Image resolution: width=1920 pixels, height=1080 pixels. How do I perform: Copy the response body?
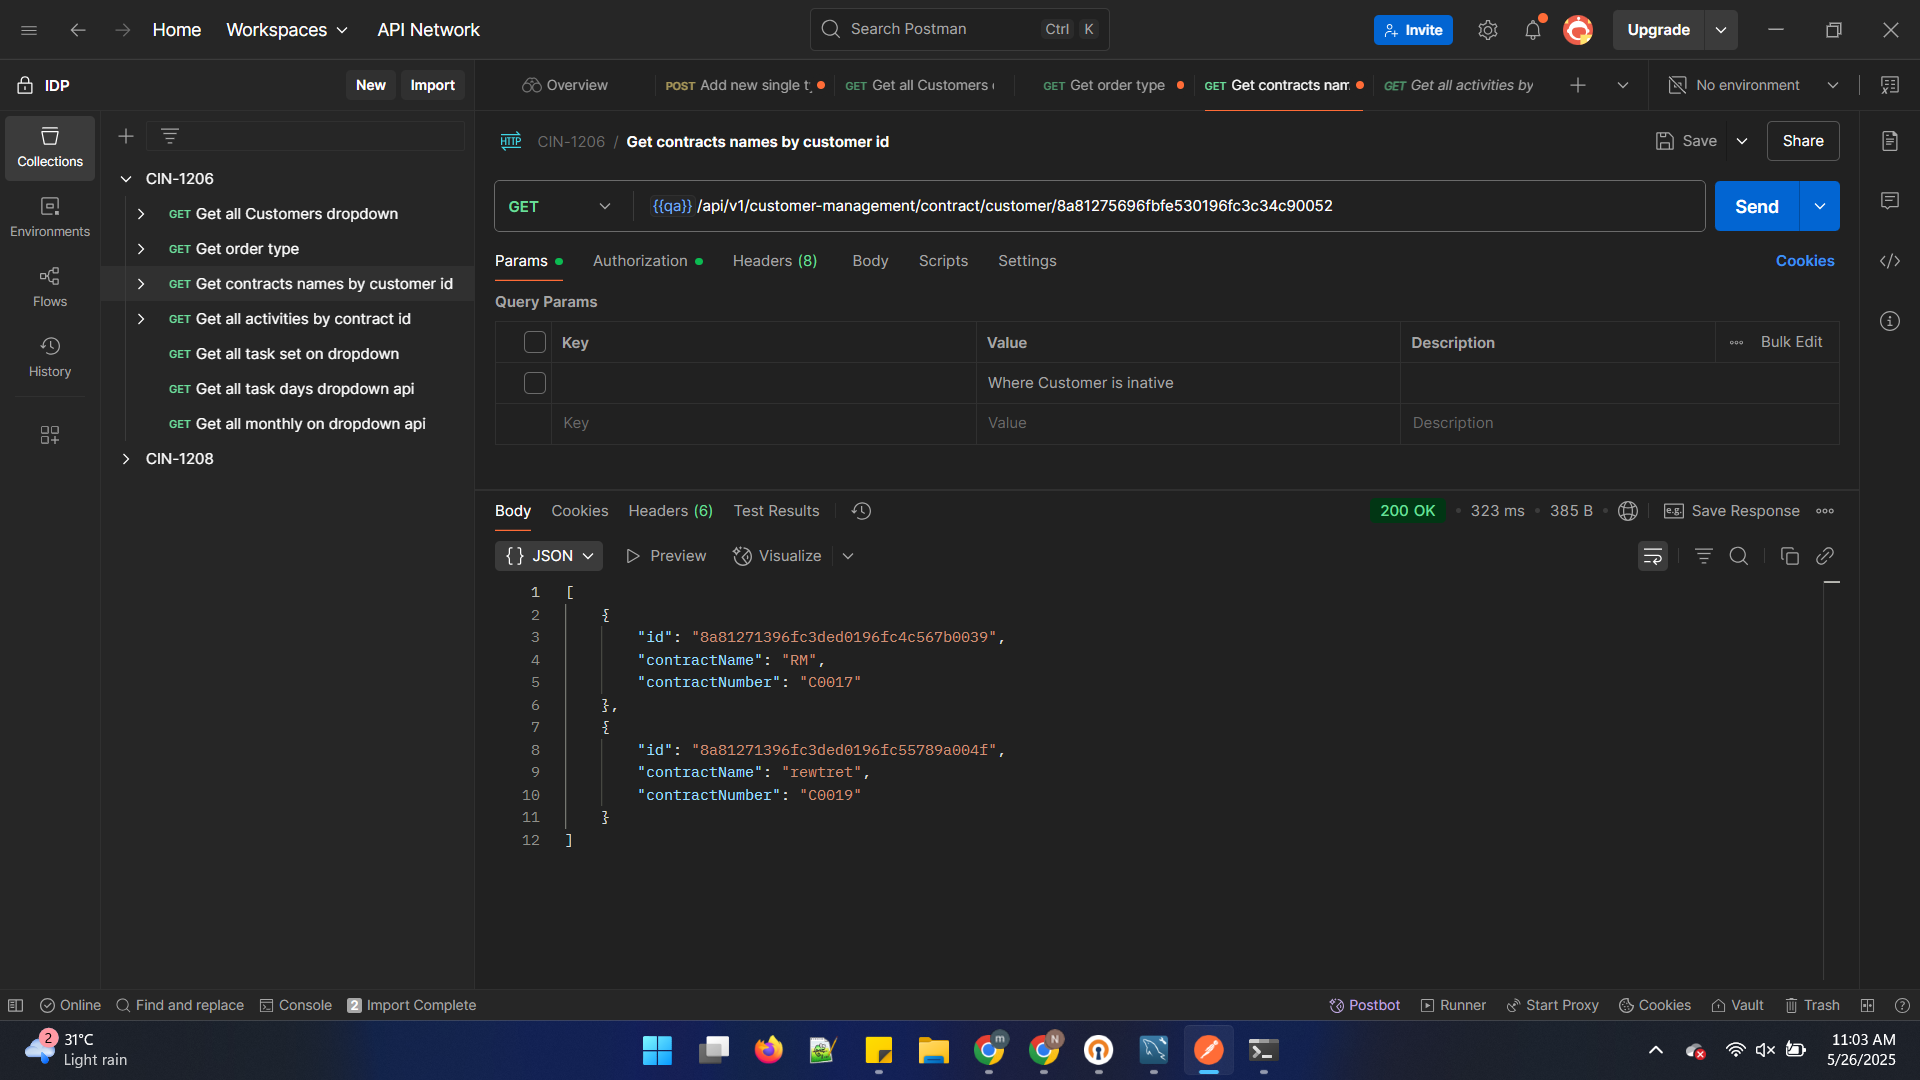click(x=1790, y=556)
